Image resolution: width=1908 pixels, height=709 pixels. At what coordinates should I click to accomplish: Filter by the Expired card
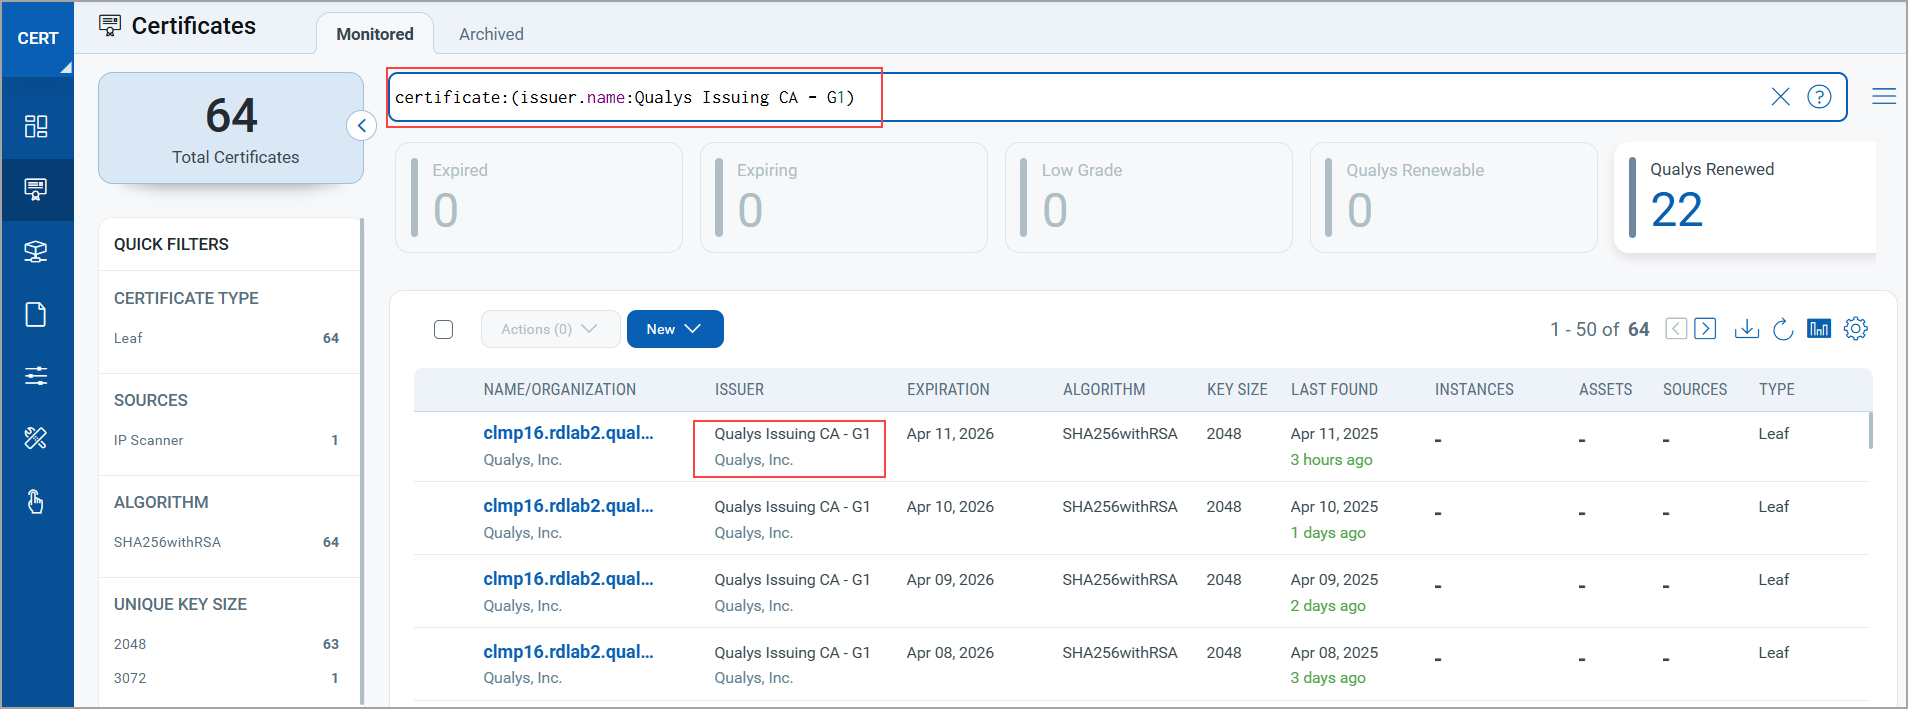point(539,197)
